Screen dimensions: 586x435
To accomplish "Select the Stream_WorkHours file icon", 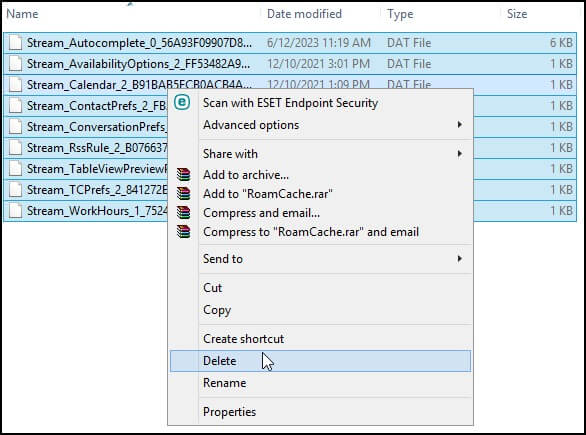I will (x=15, y=211).
